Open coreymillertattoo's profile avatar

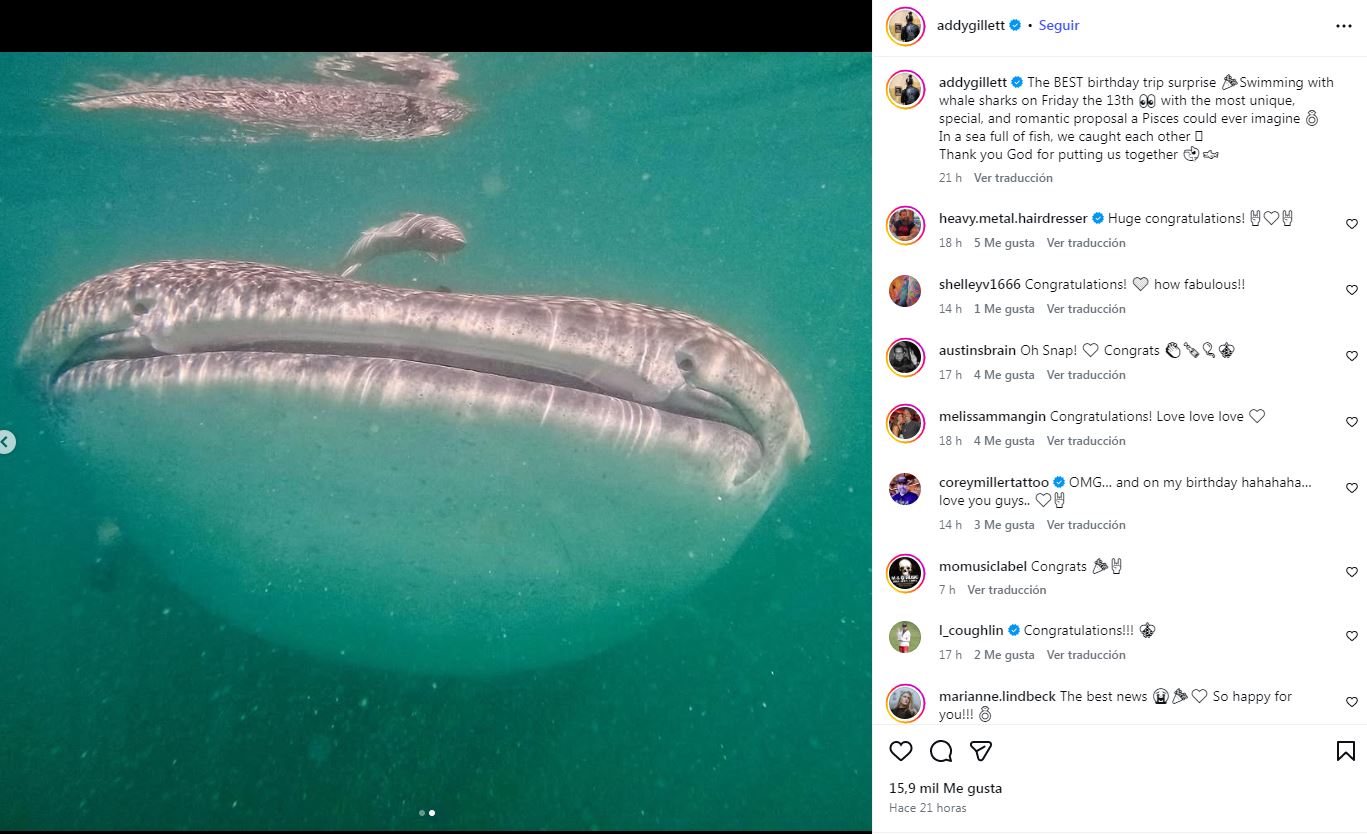[x=905, y=489]
